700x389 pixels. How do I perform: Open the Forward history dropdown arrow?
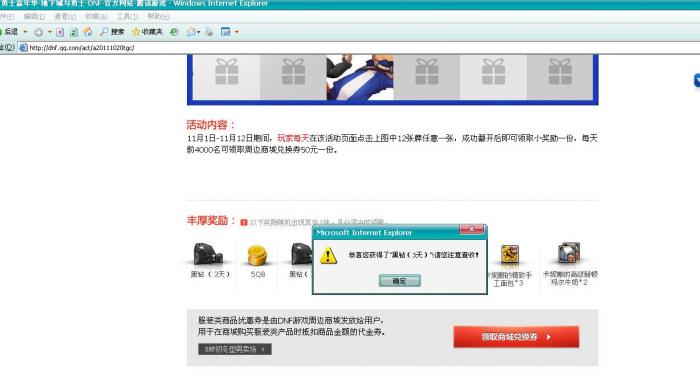point(50,32)
